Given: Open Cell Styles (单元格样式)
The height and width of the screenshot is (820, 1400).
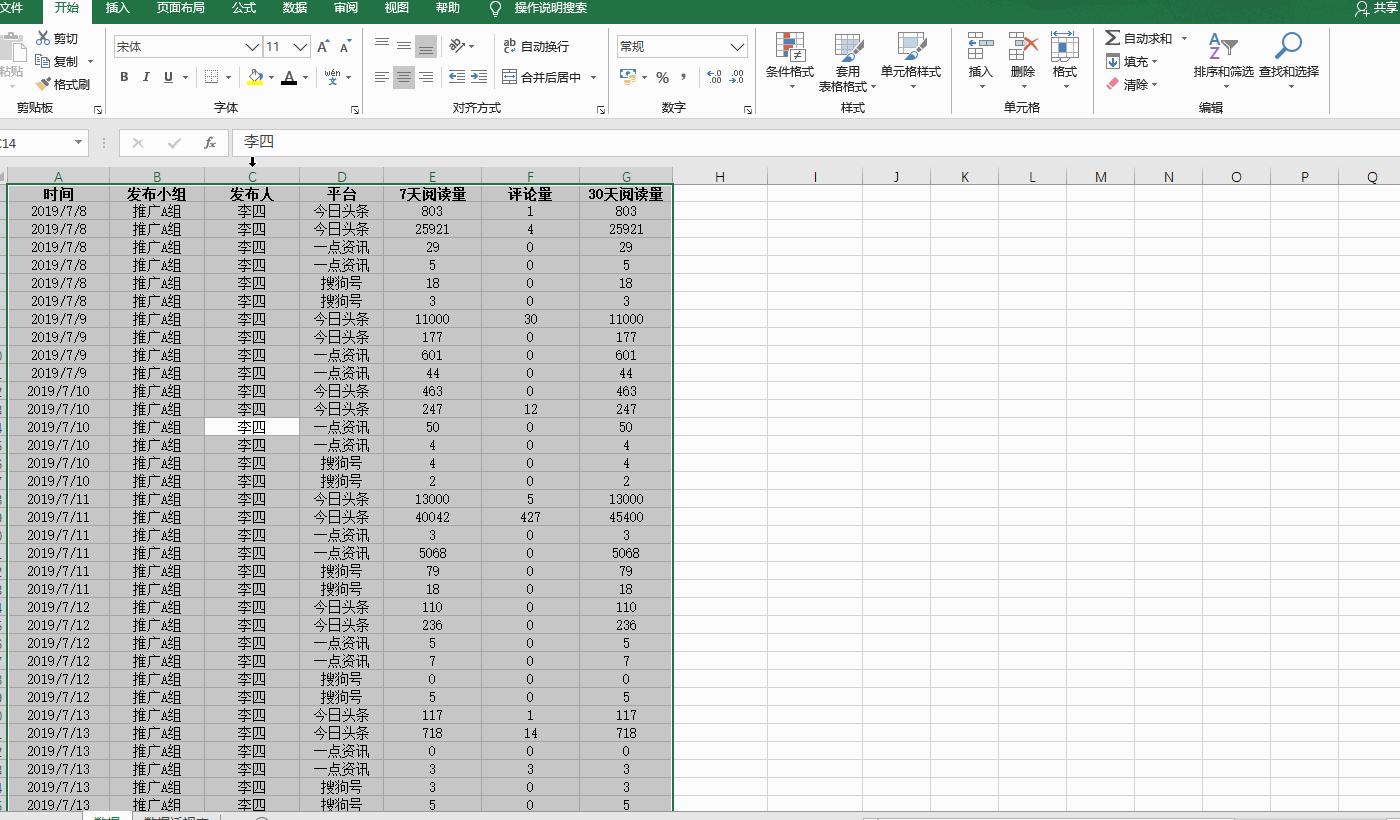Looking at the screenshot, I should coord(911,62).
